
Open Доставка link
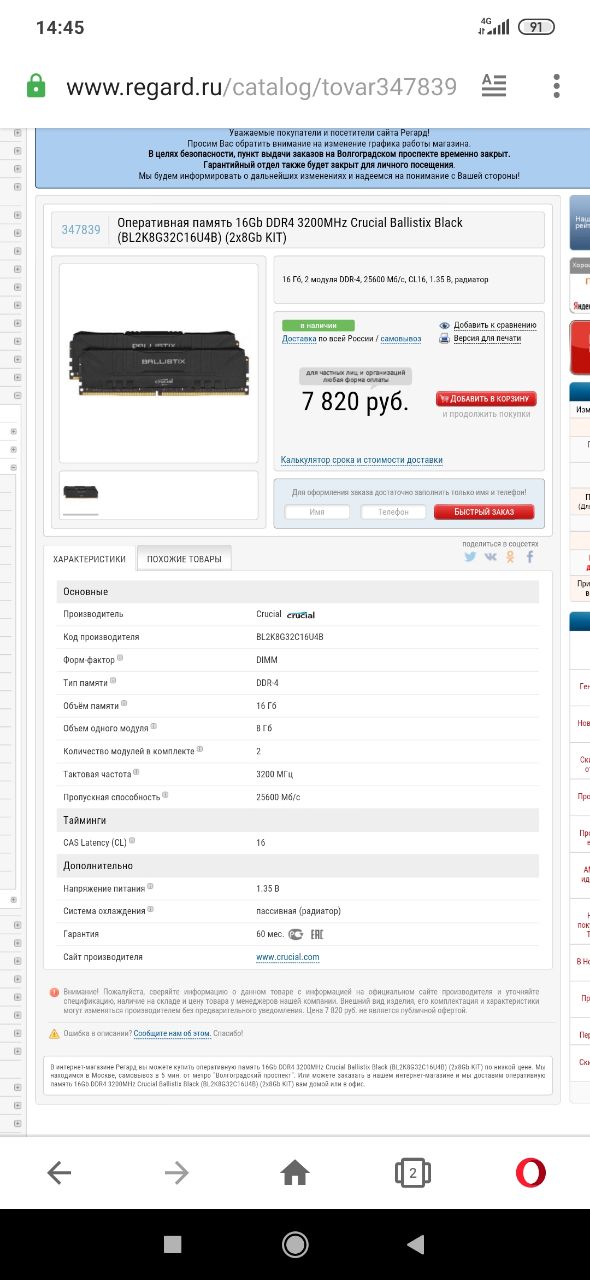[x=299, y=338]
